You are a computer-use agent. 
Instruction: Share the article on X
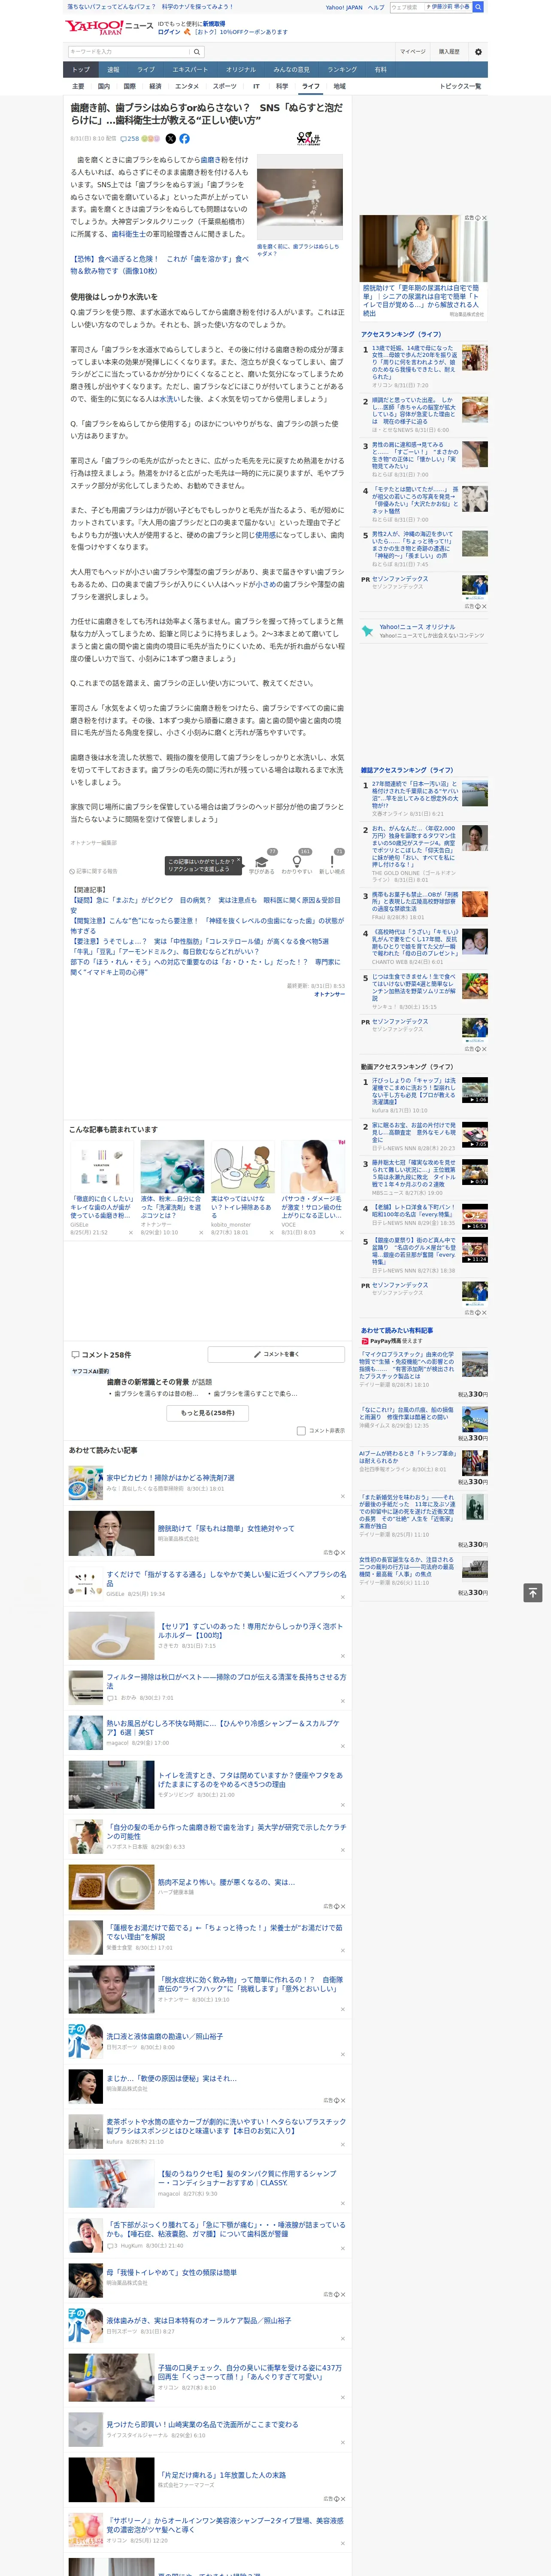[x=170, y=139]
